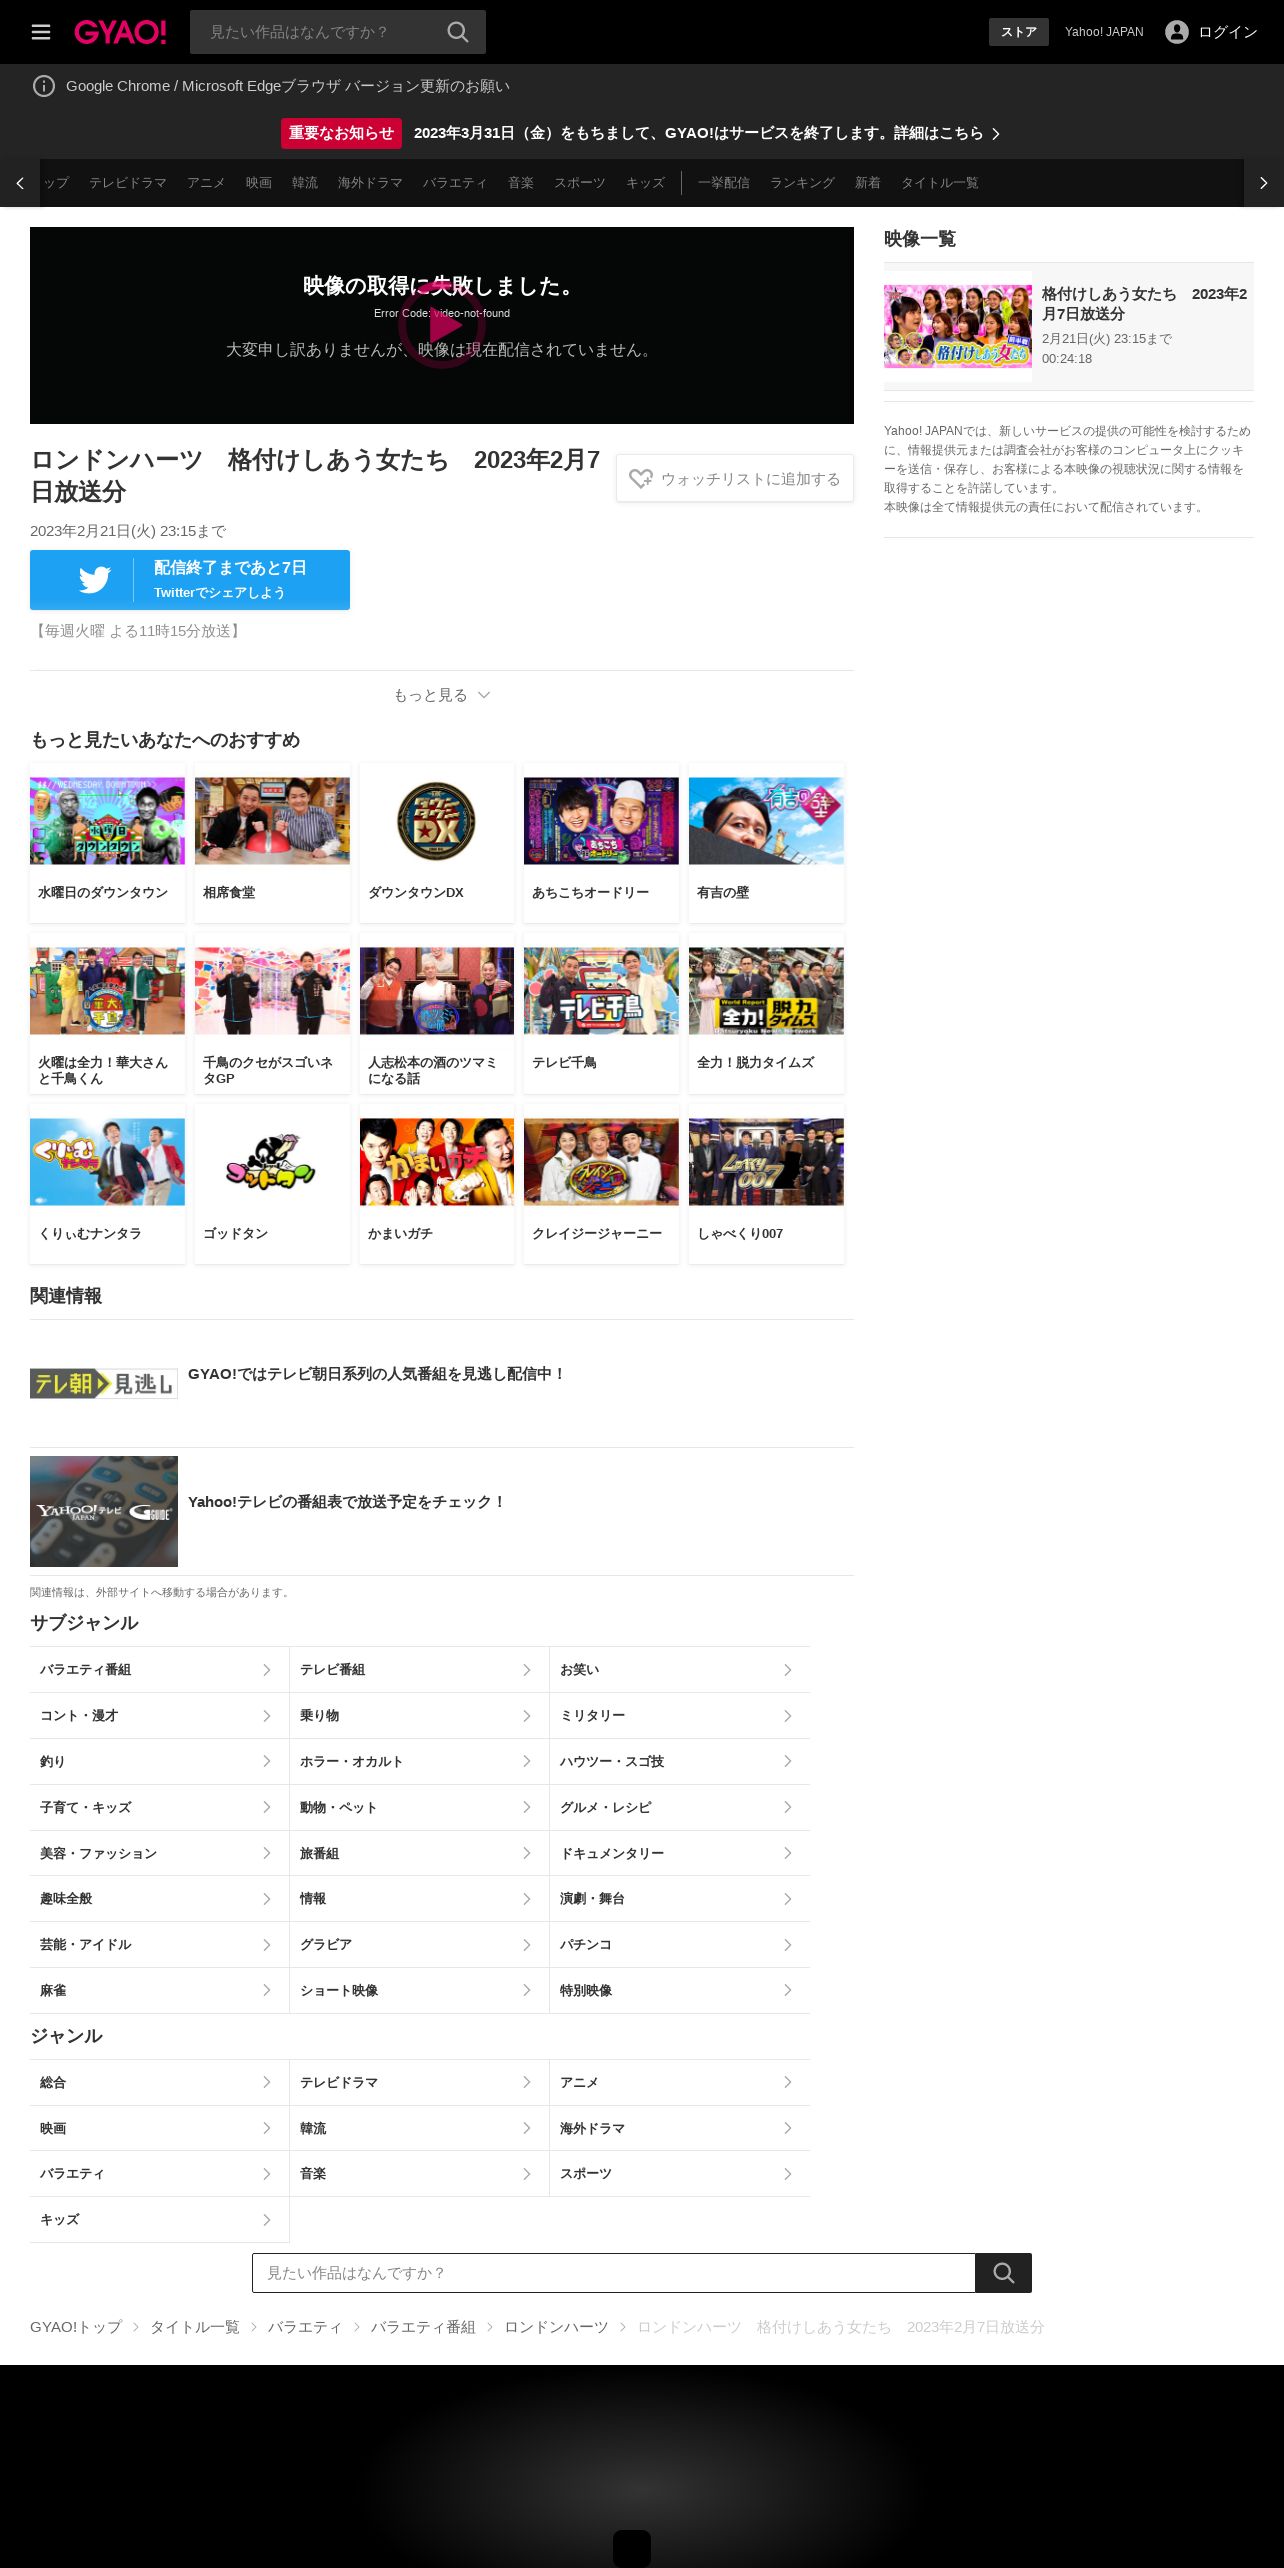Select ランキング in category bar
1284x2568 pixels.
click(x=802, y=183)
